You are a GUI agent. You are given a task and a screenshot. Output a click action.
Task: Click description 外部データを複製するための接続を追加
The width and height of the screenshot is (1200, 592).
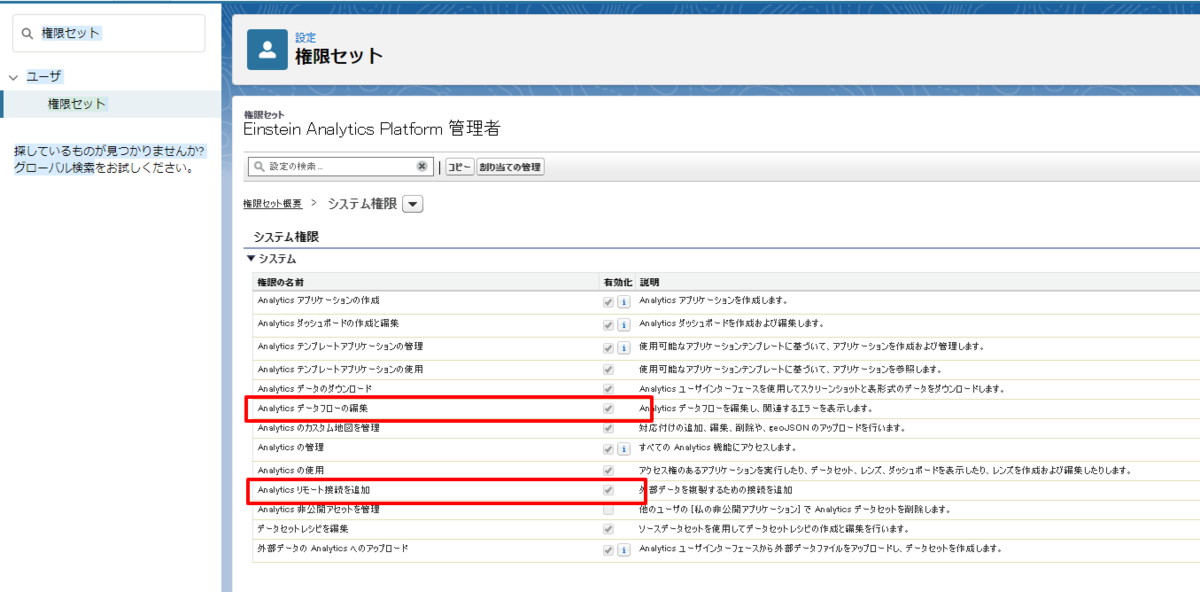point(716,490)
